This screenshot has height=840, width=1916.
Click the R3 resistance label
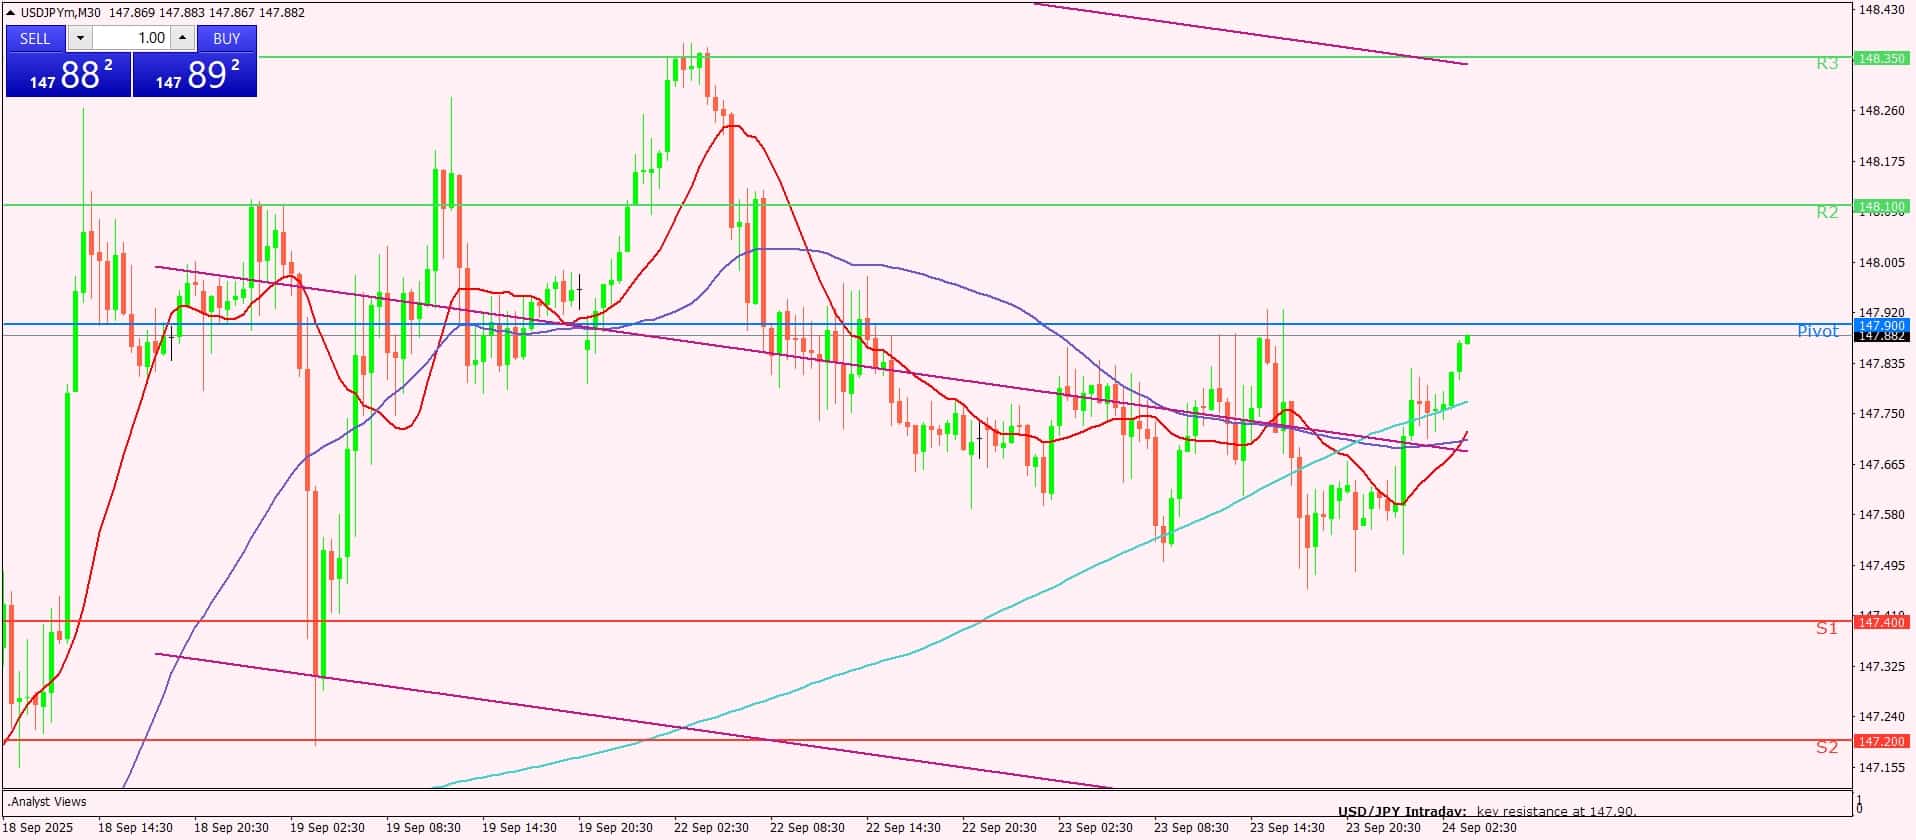[1827, 64]
